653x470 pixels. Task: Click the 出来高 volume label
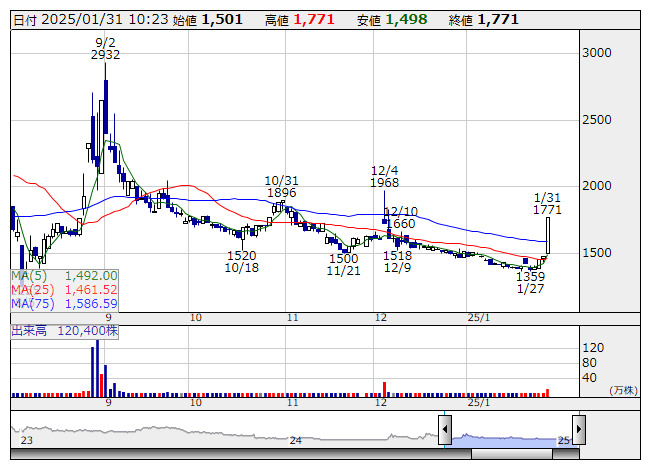30,328
